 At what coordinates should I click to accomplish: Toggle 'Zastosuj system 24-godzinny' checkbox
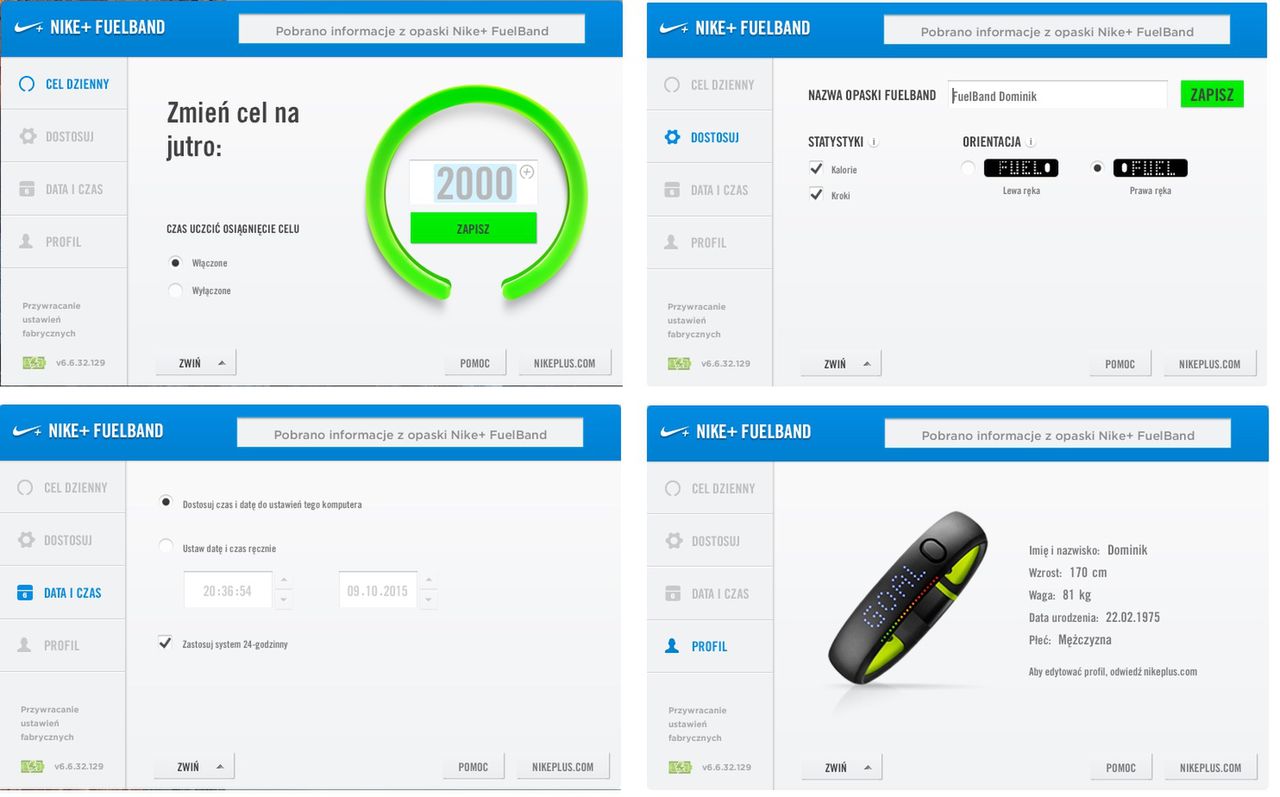point(165,643)
